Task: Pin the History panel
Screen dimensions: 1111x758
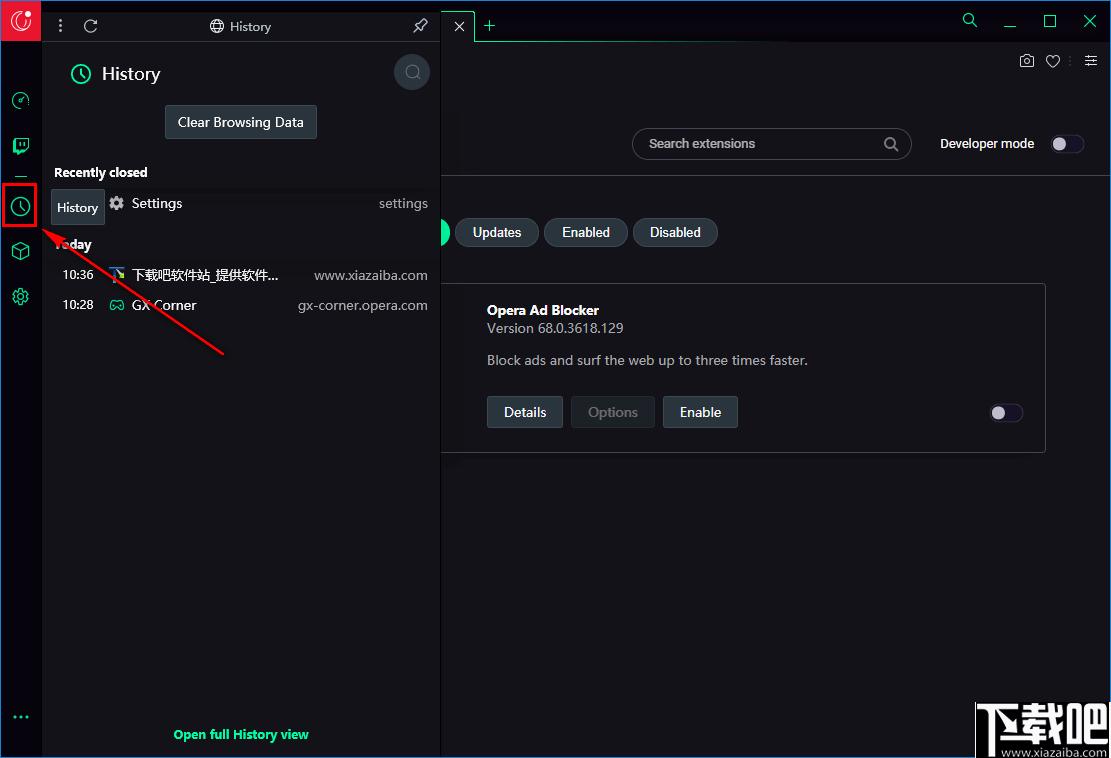Action: coord(420,26)
